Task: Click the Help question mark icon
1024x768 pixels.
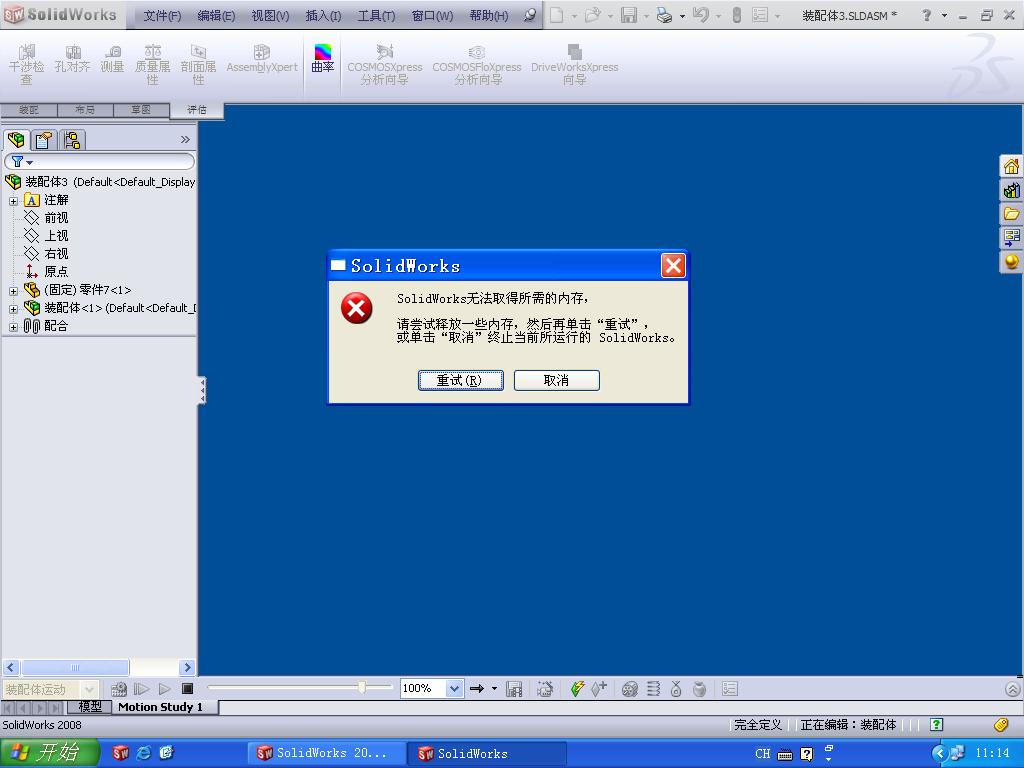Action: 926,15
